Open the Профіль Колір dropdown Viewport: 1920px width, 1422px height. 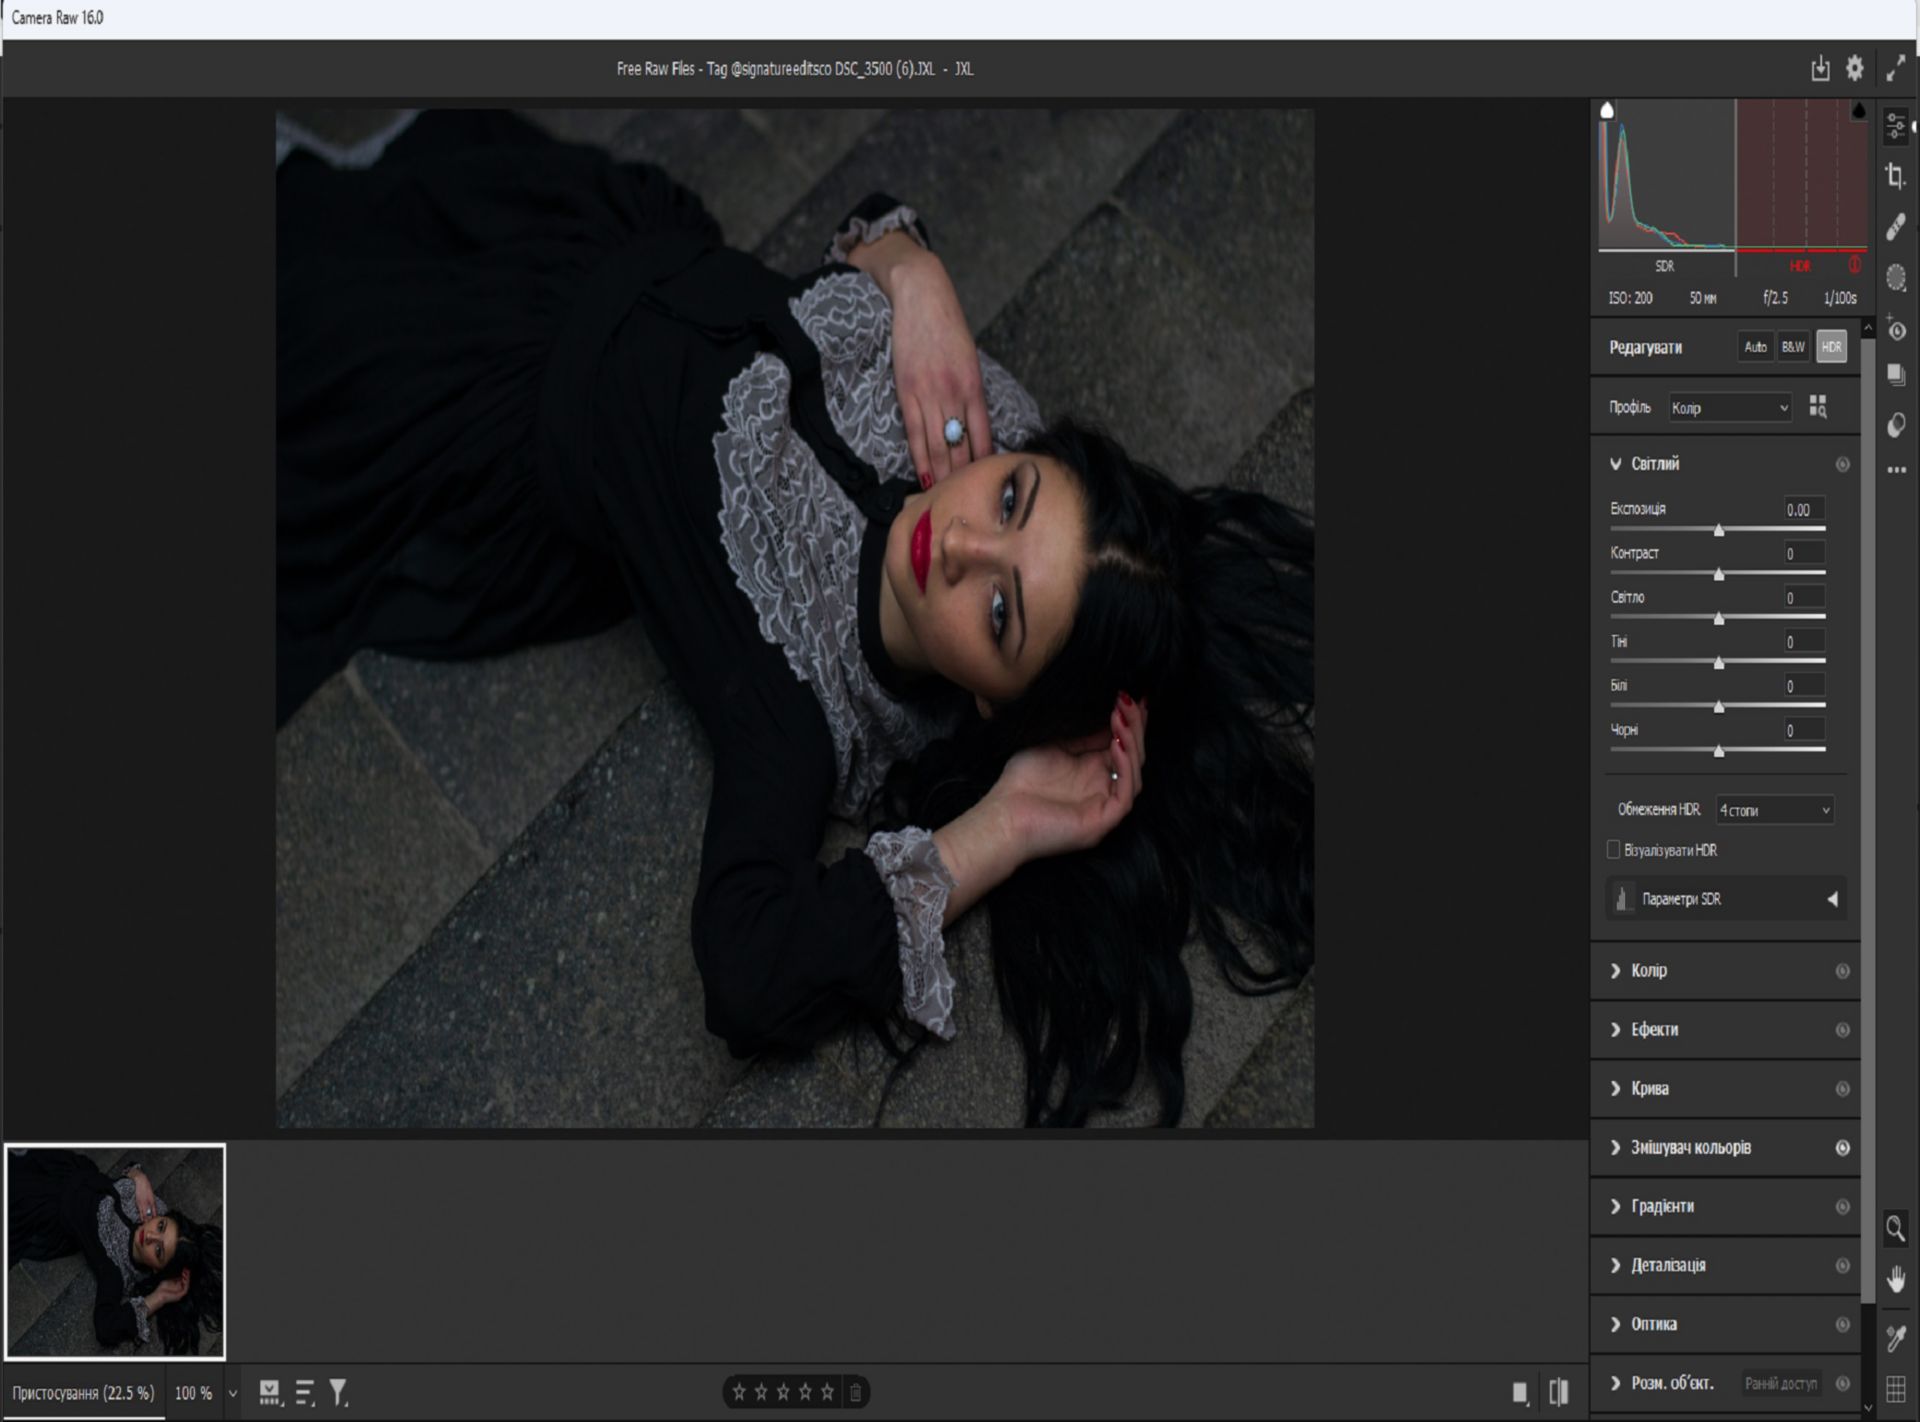coord(1729,408)
